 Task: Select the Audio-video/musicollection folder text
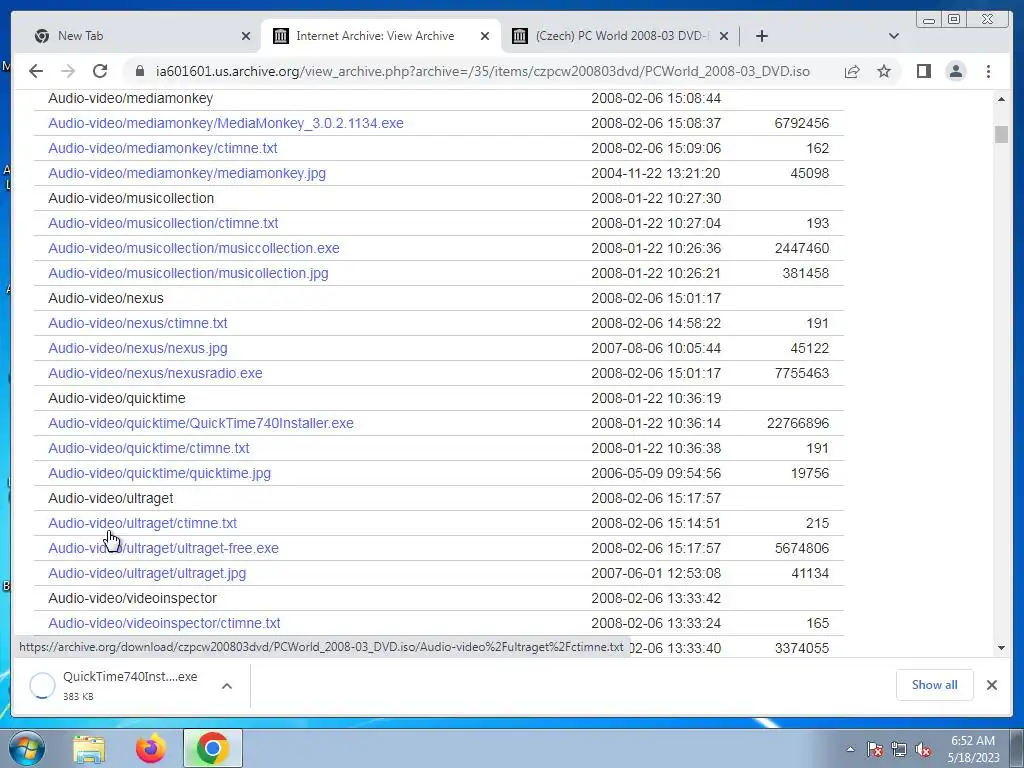click(131, 199)
